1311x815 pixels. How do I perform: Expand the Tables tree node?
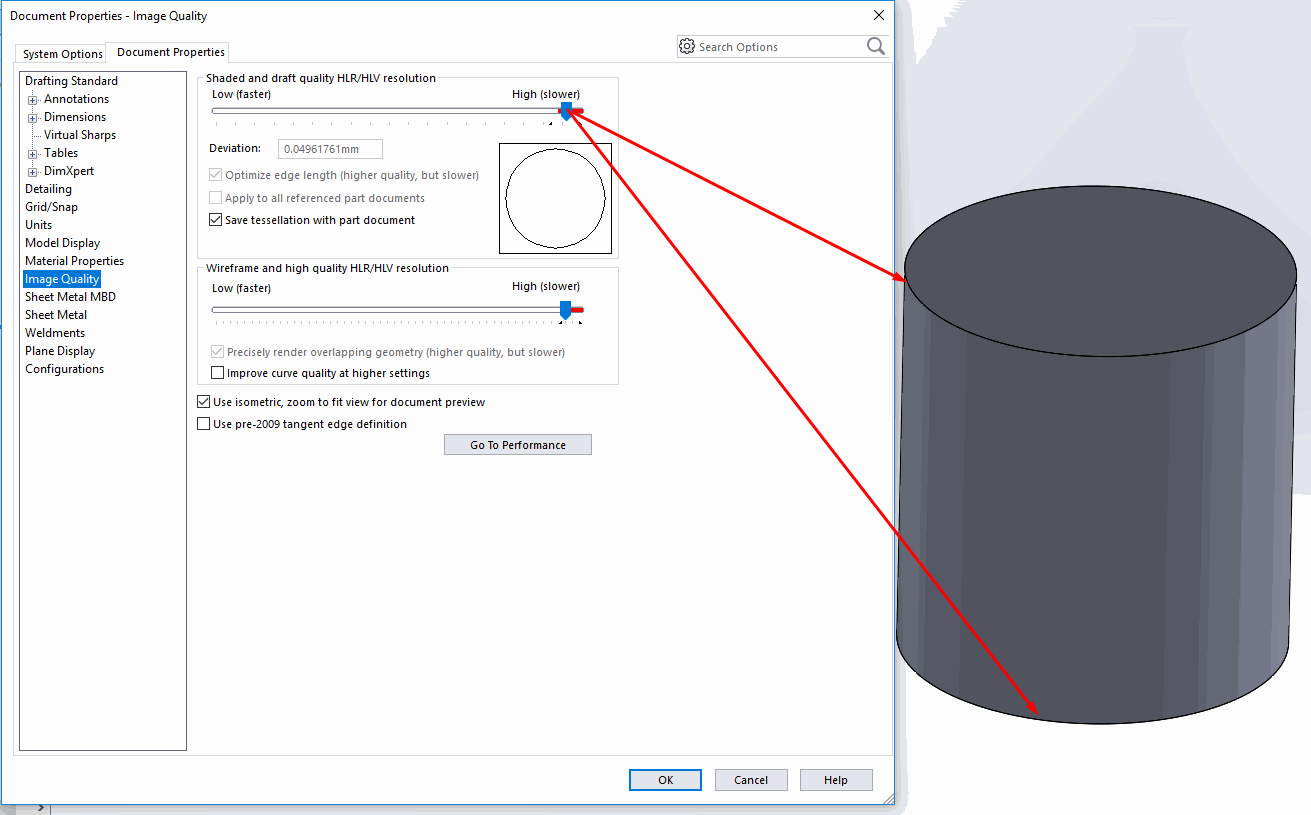[x=33, y=153]
